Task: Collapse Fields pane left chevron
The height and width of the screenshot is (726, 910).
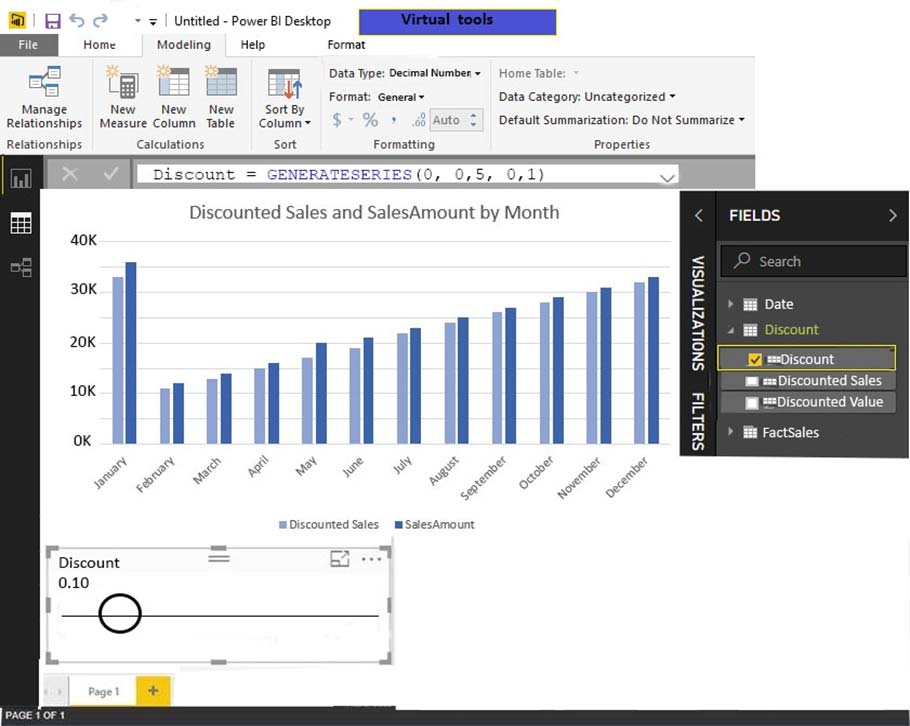Action: (x=699, y=215)
